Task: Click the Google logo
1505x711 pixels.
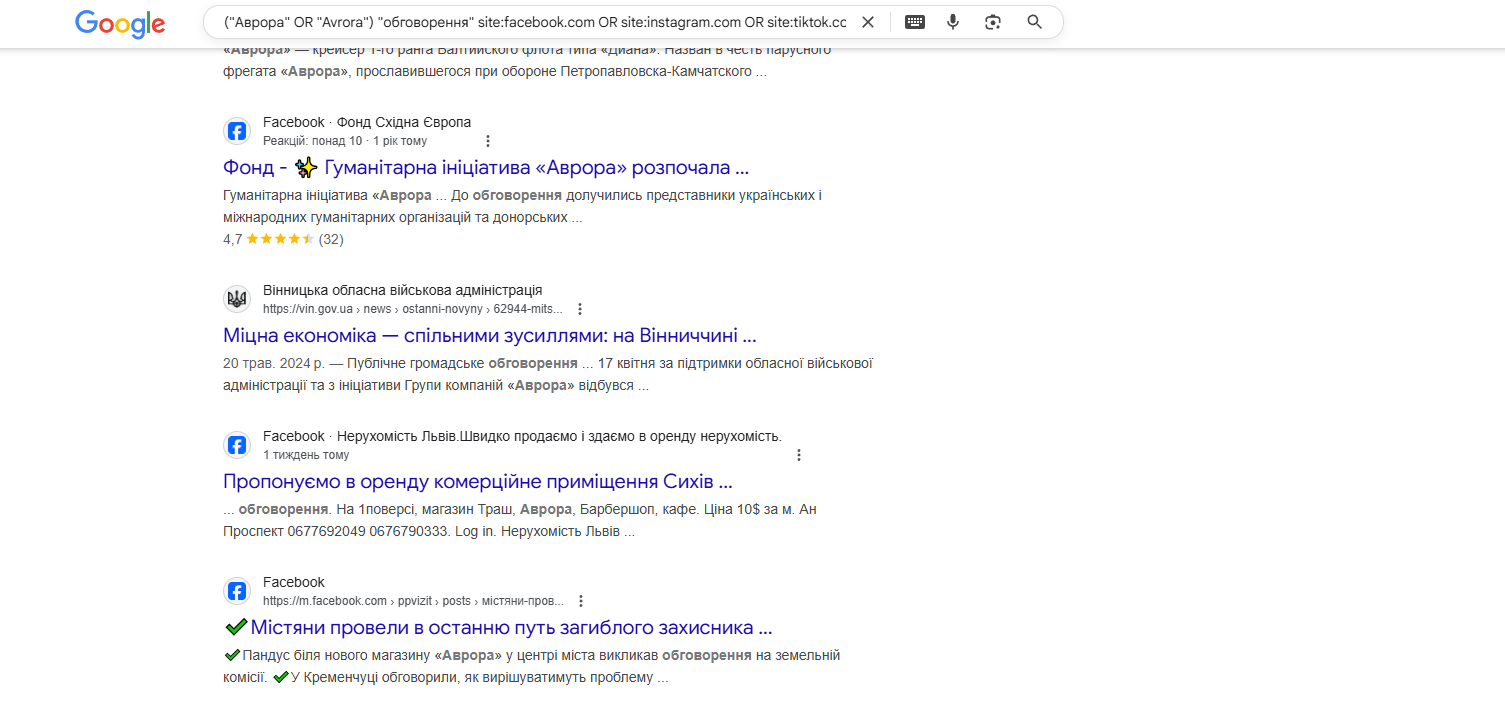Action: coord(120,23)
